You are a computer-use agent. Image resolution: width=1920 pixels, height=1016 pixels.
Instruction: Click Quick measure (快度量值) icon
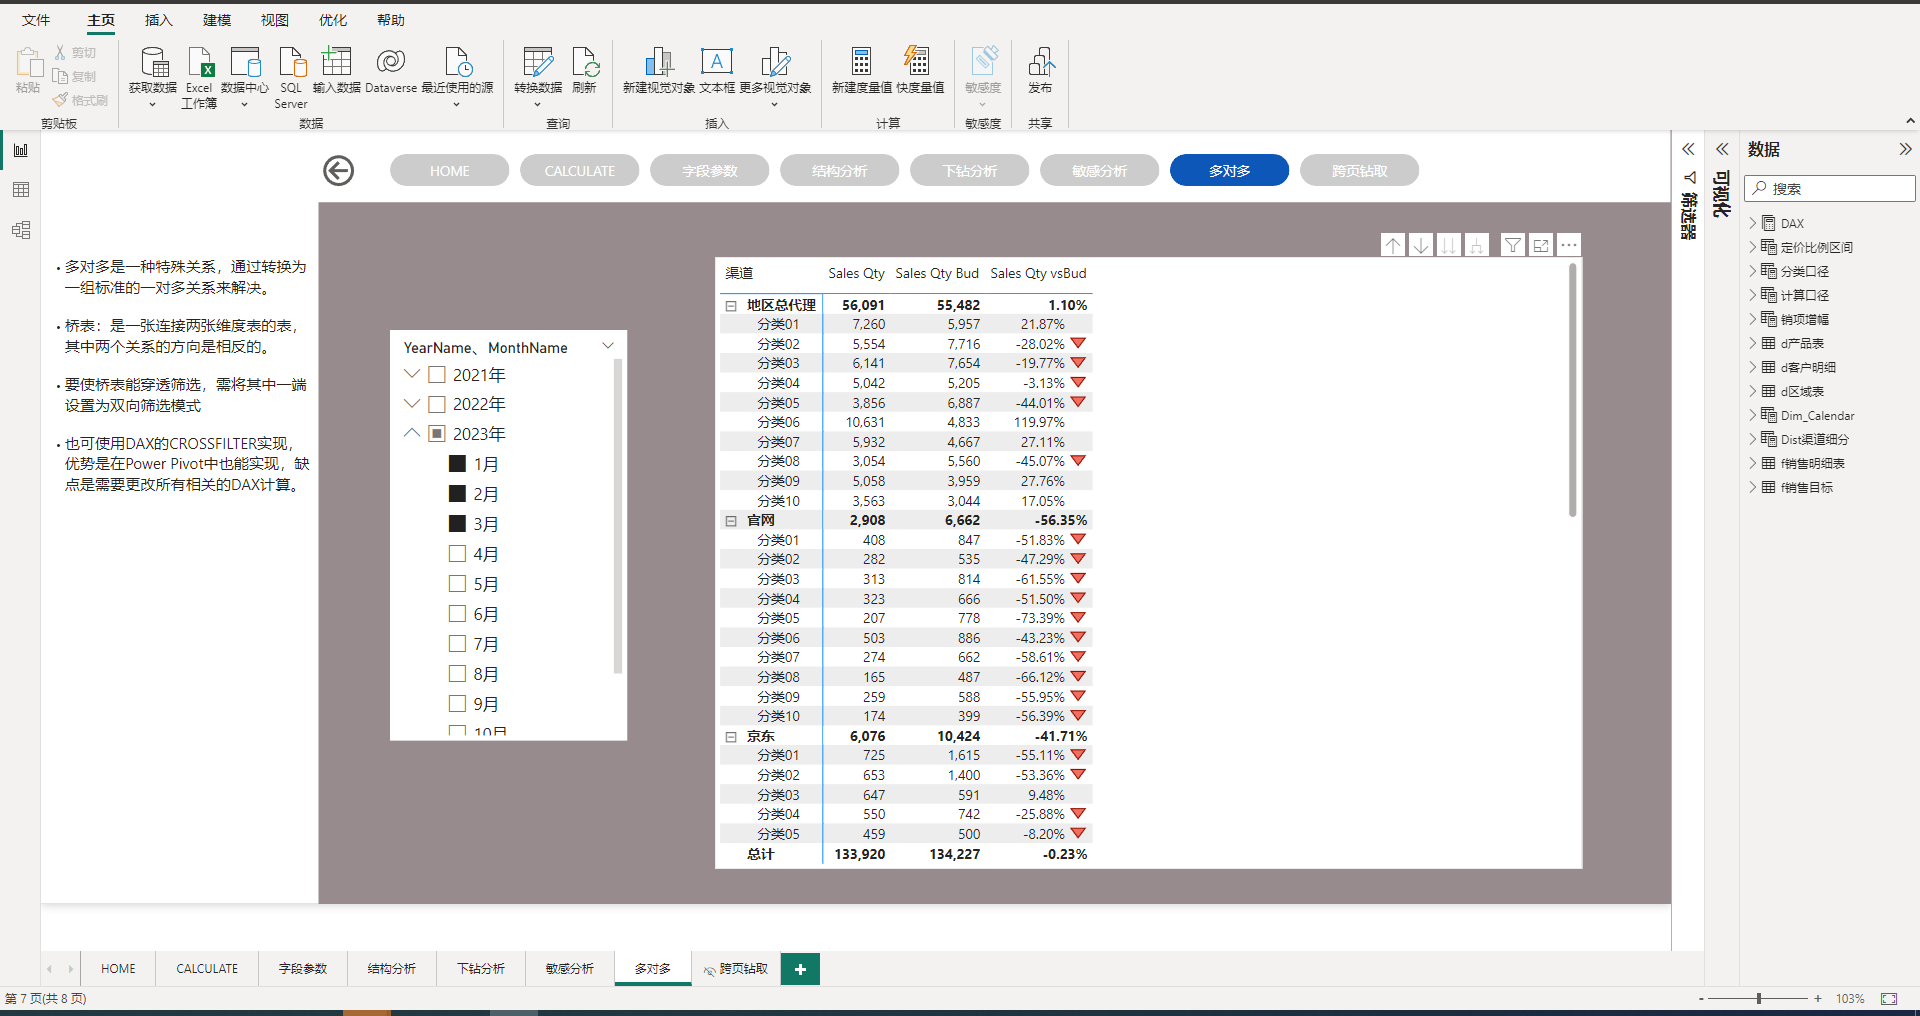[x=917, y=63]
